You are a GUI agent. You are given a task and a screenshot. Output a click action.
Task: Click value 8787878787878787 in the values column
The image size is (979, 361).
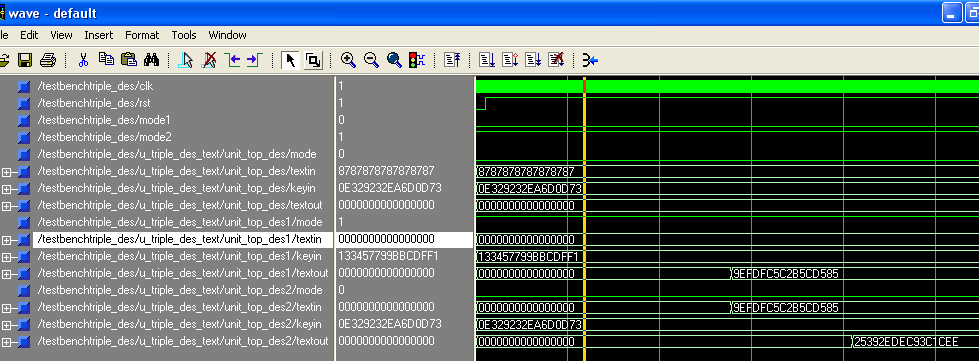click(386, 171)
